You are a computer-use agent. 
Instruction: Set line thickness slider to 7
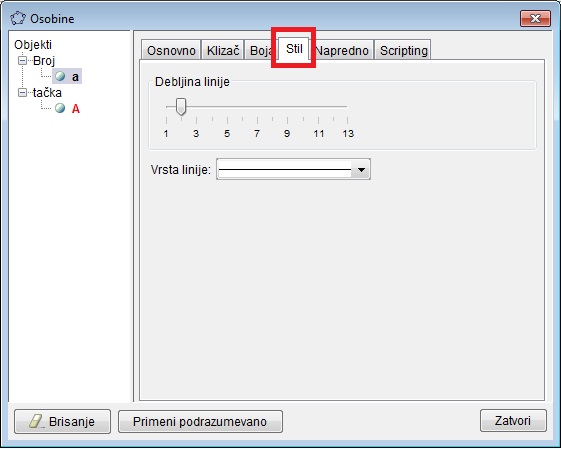coord(257,107)
